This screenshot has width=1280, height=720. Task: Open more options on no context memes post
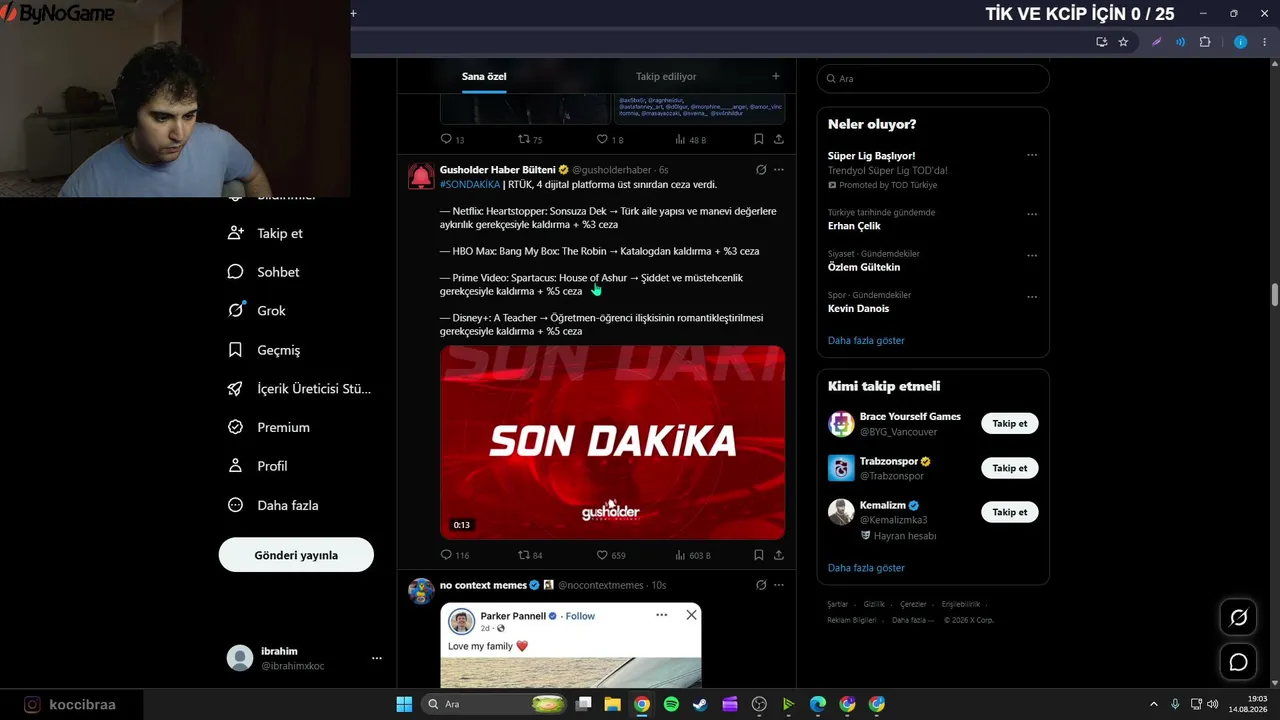pos(779,585)
